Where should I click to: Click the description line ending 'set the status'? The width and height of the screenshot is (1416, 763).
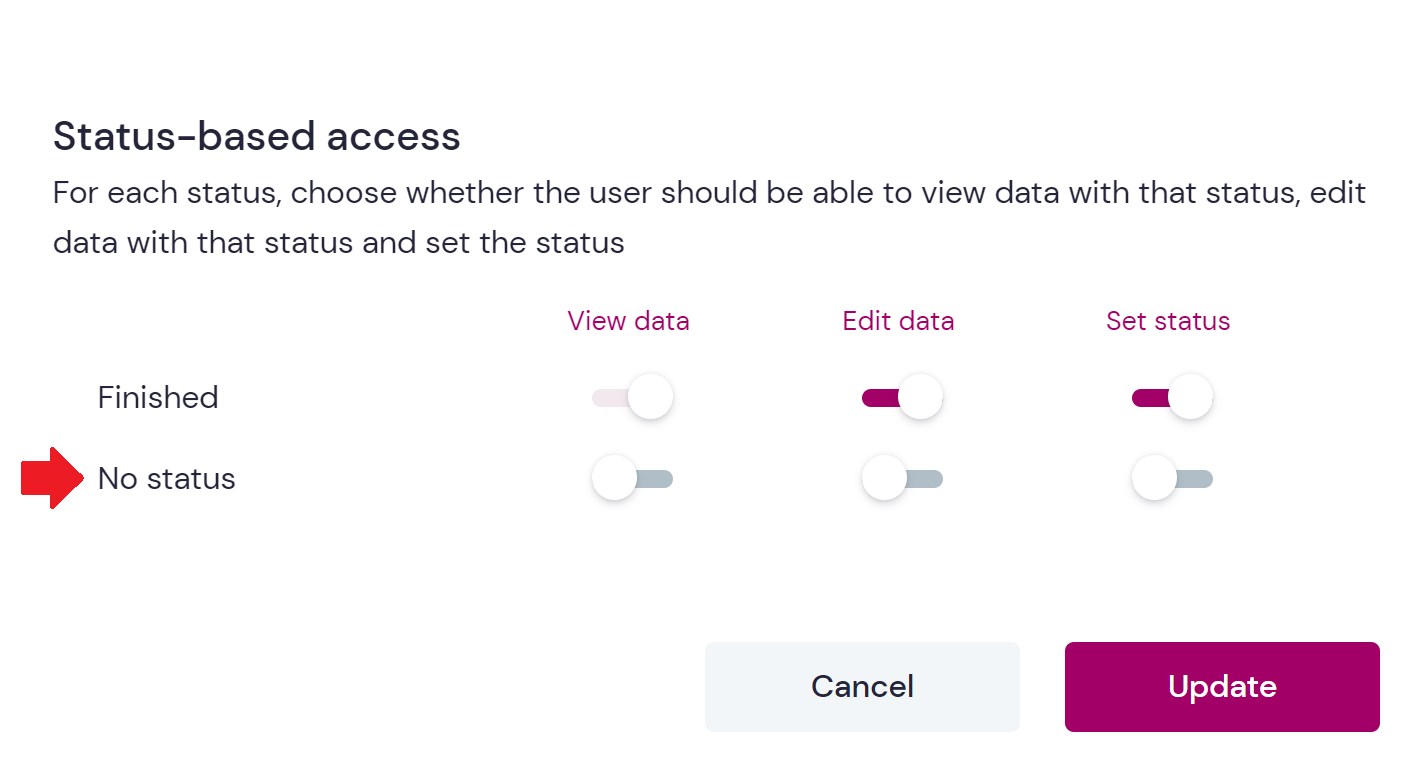tap(339, 243)
